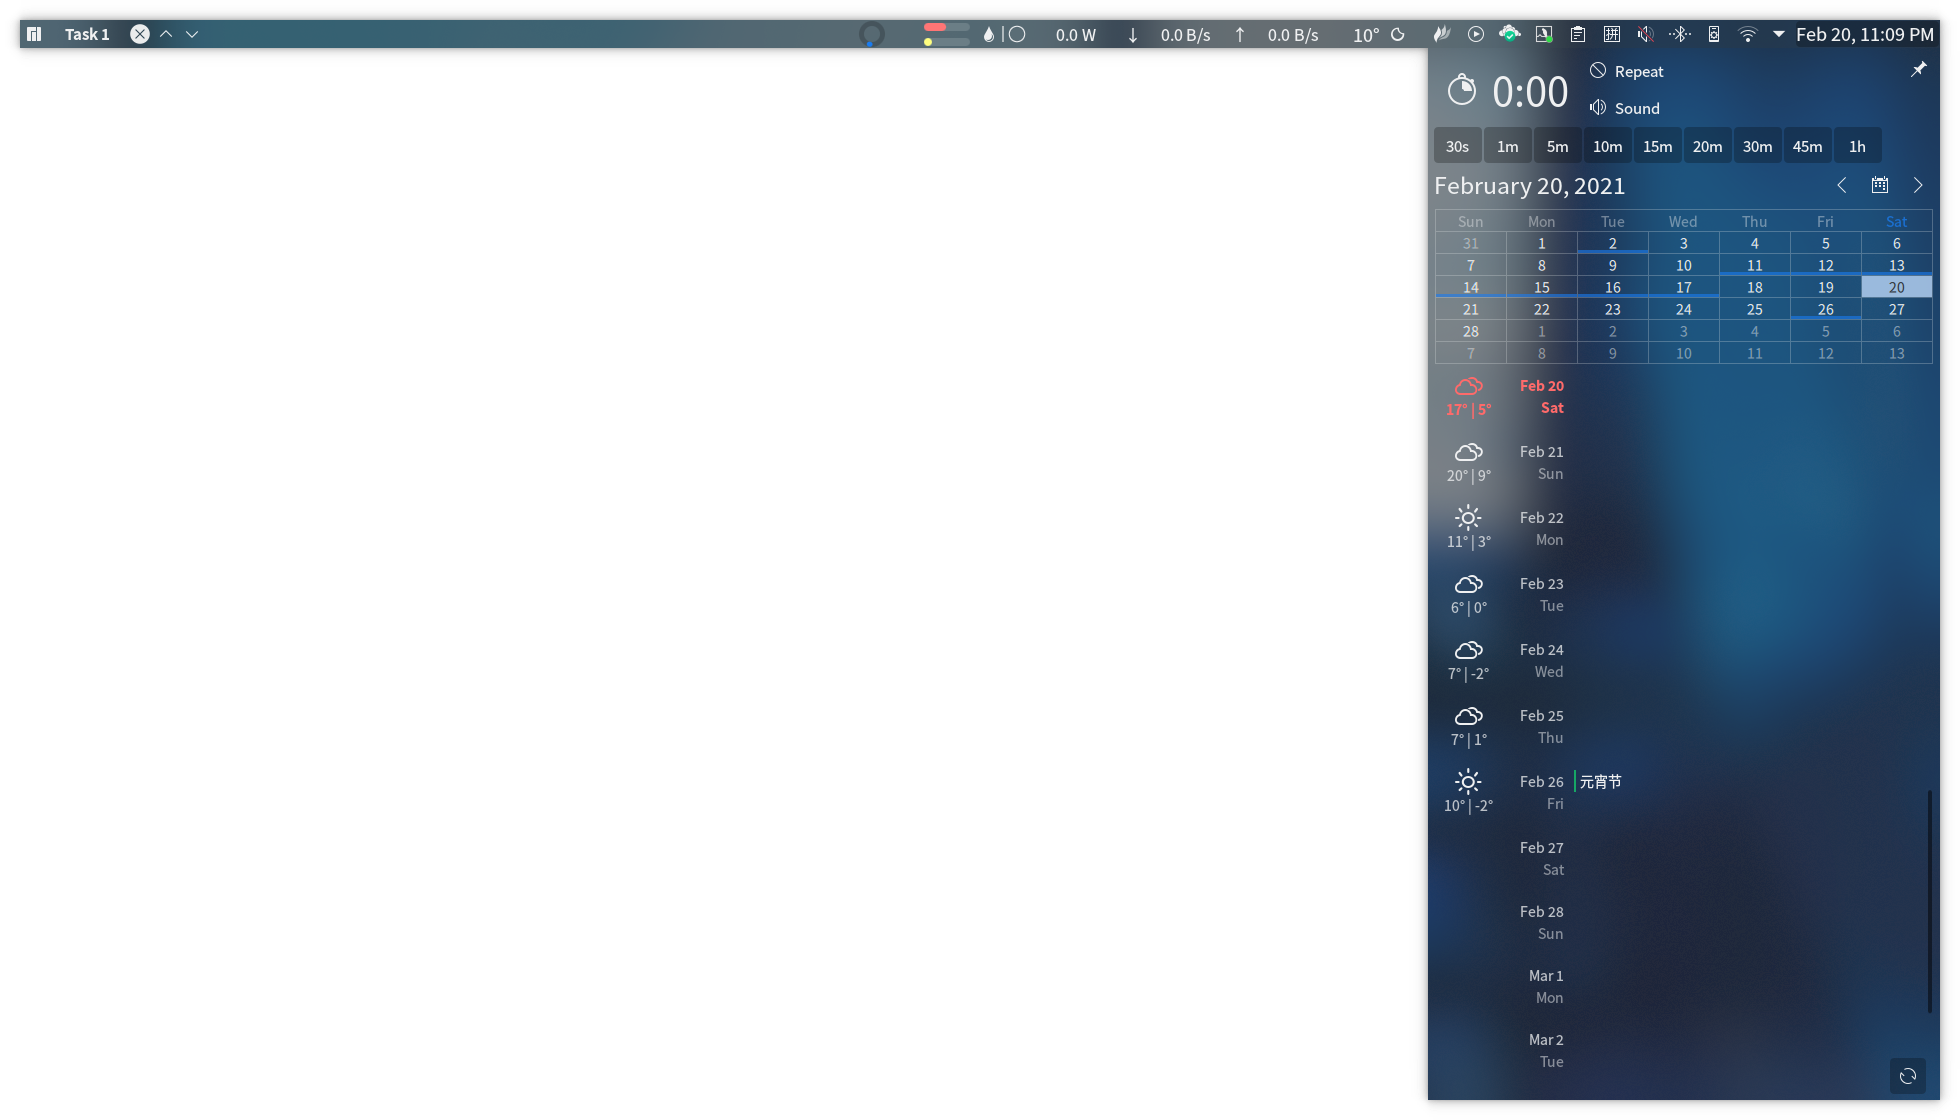Open the muted volume tray icon
This screenshot has width=1960, height=1120.
(1646, 34)
